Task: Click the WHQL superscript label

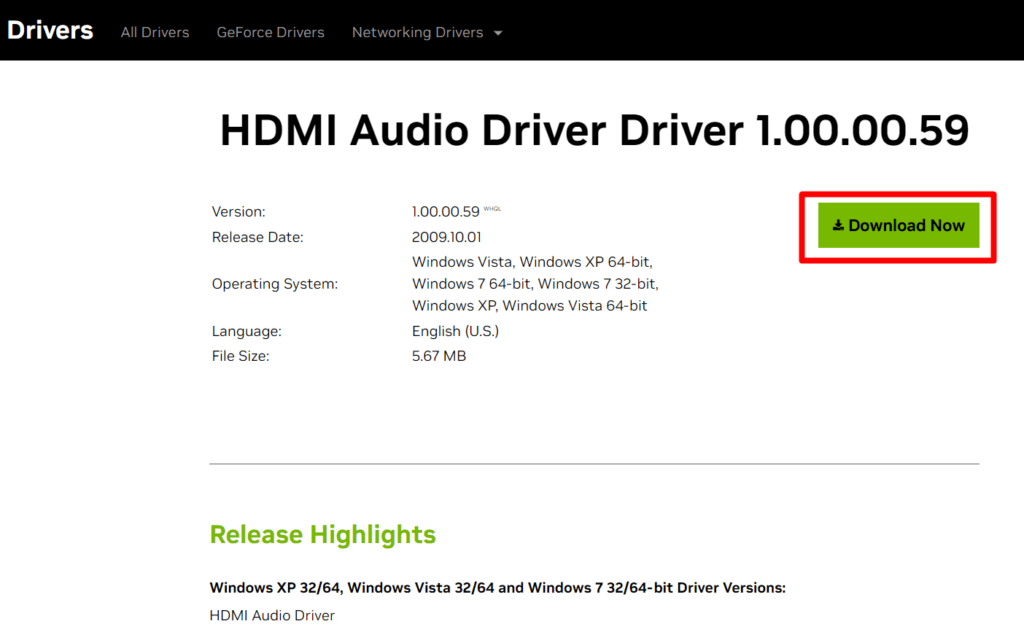Action: click(x=492, y=209)
